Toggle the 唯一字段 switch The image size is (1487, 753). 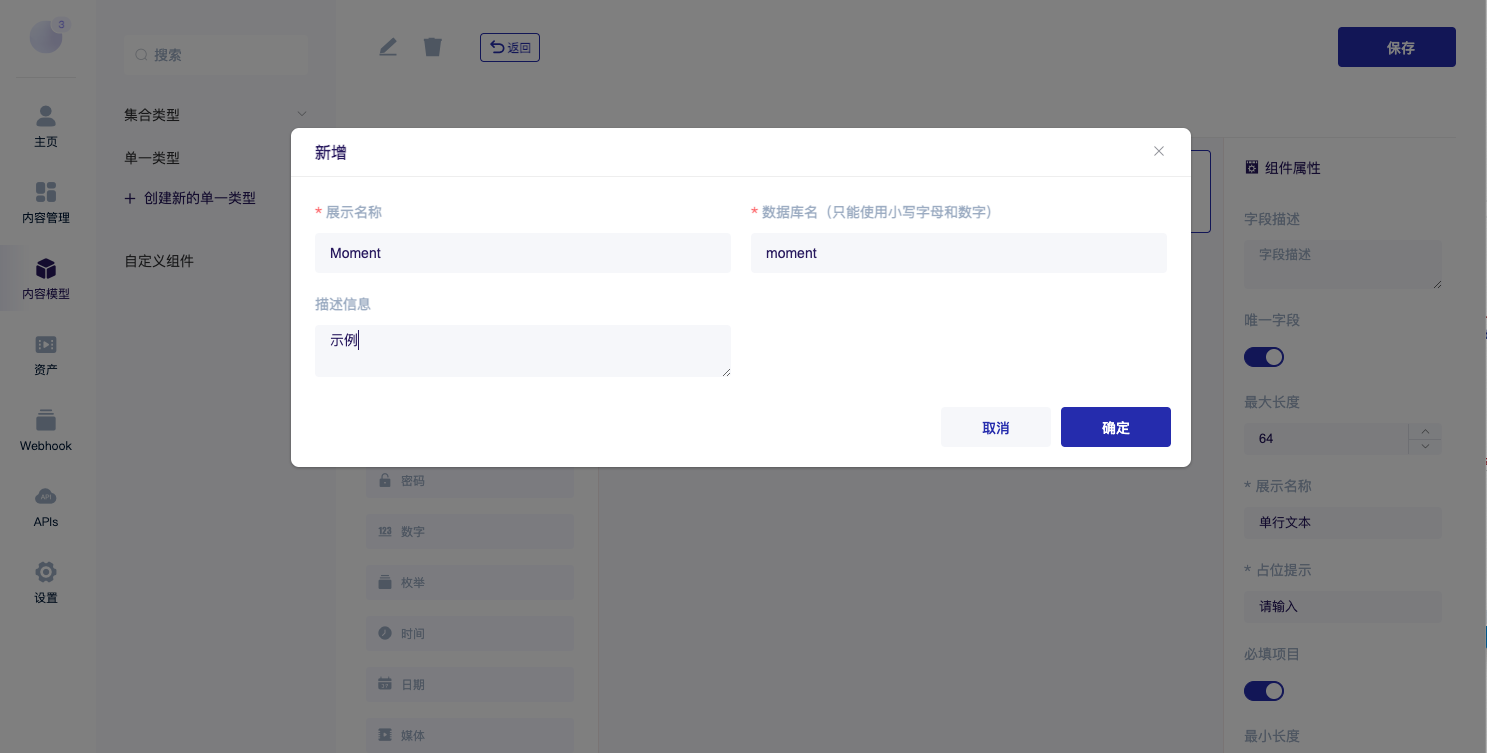coord(1264,357)
